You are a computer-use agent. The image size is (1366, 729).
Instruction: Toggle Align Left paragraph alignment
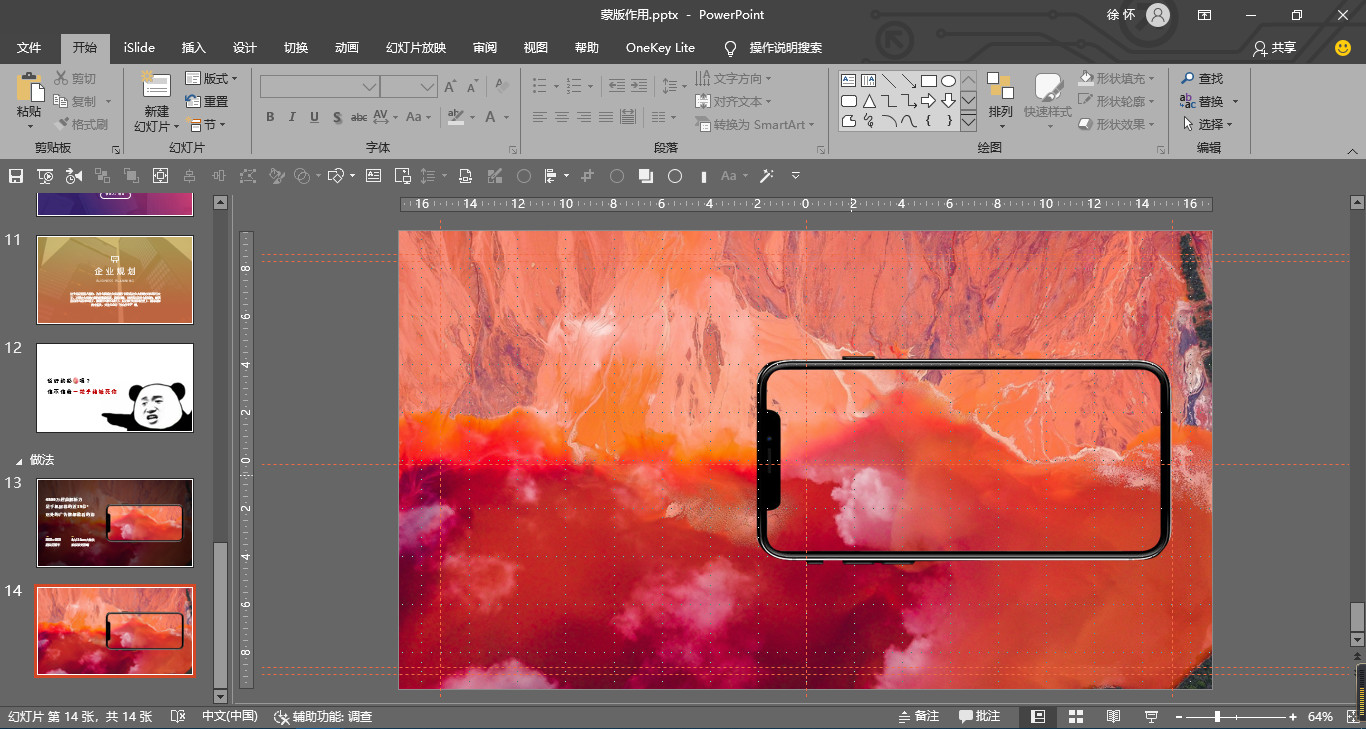click(x=540, y=117)
